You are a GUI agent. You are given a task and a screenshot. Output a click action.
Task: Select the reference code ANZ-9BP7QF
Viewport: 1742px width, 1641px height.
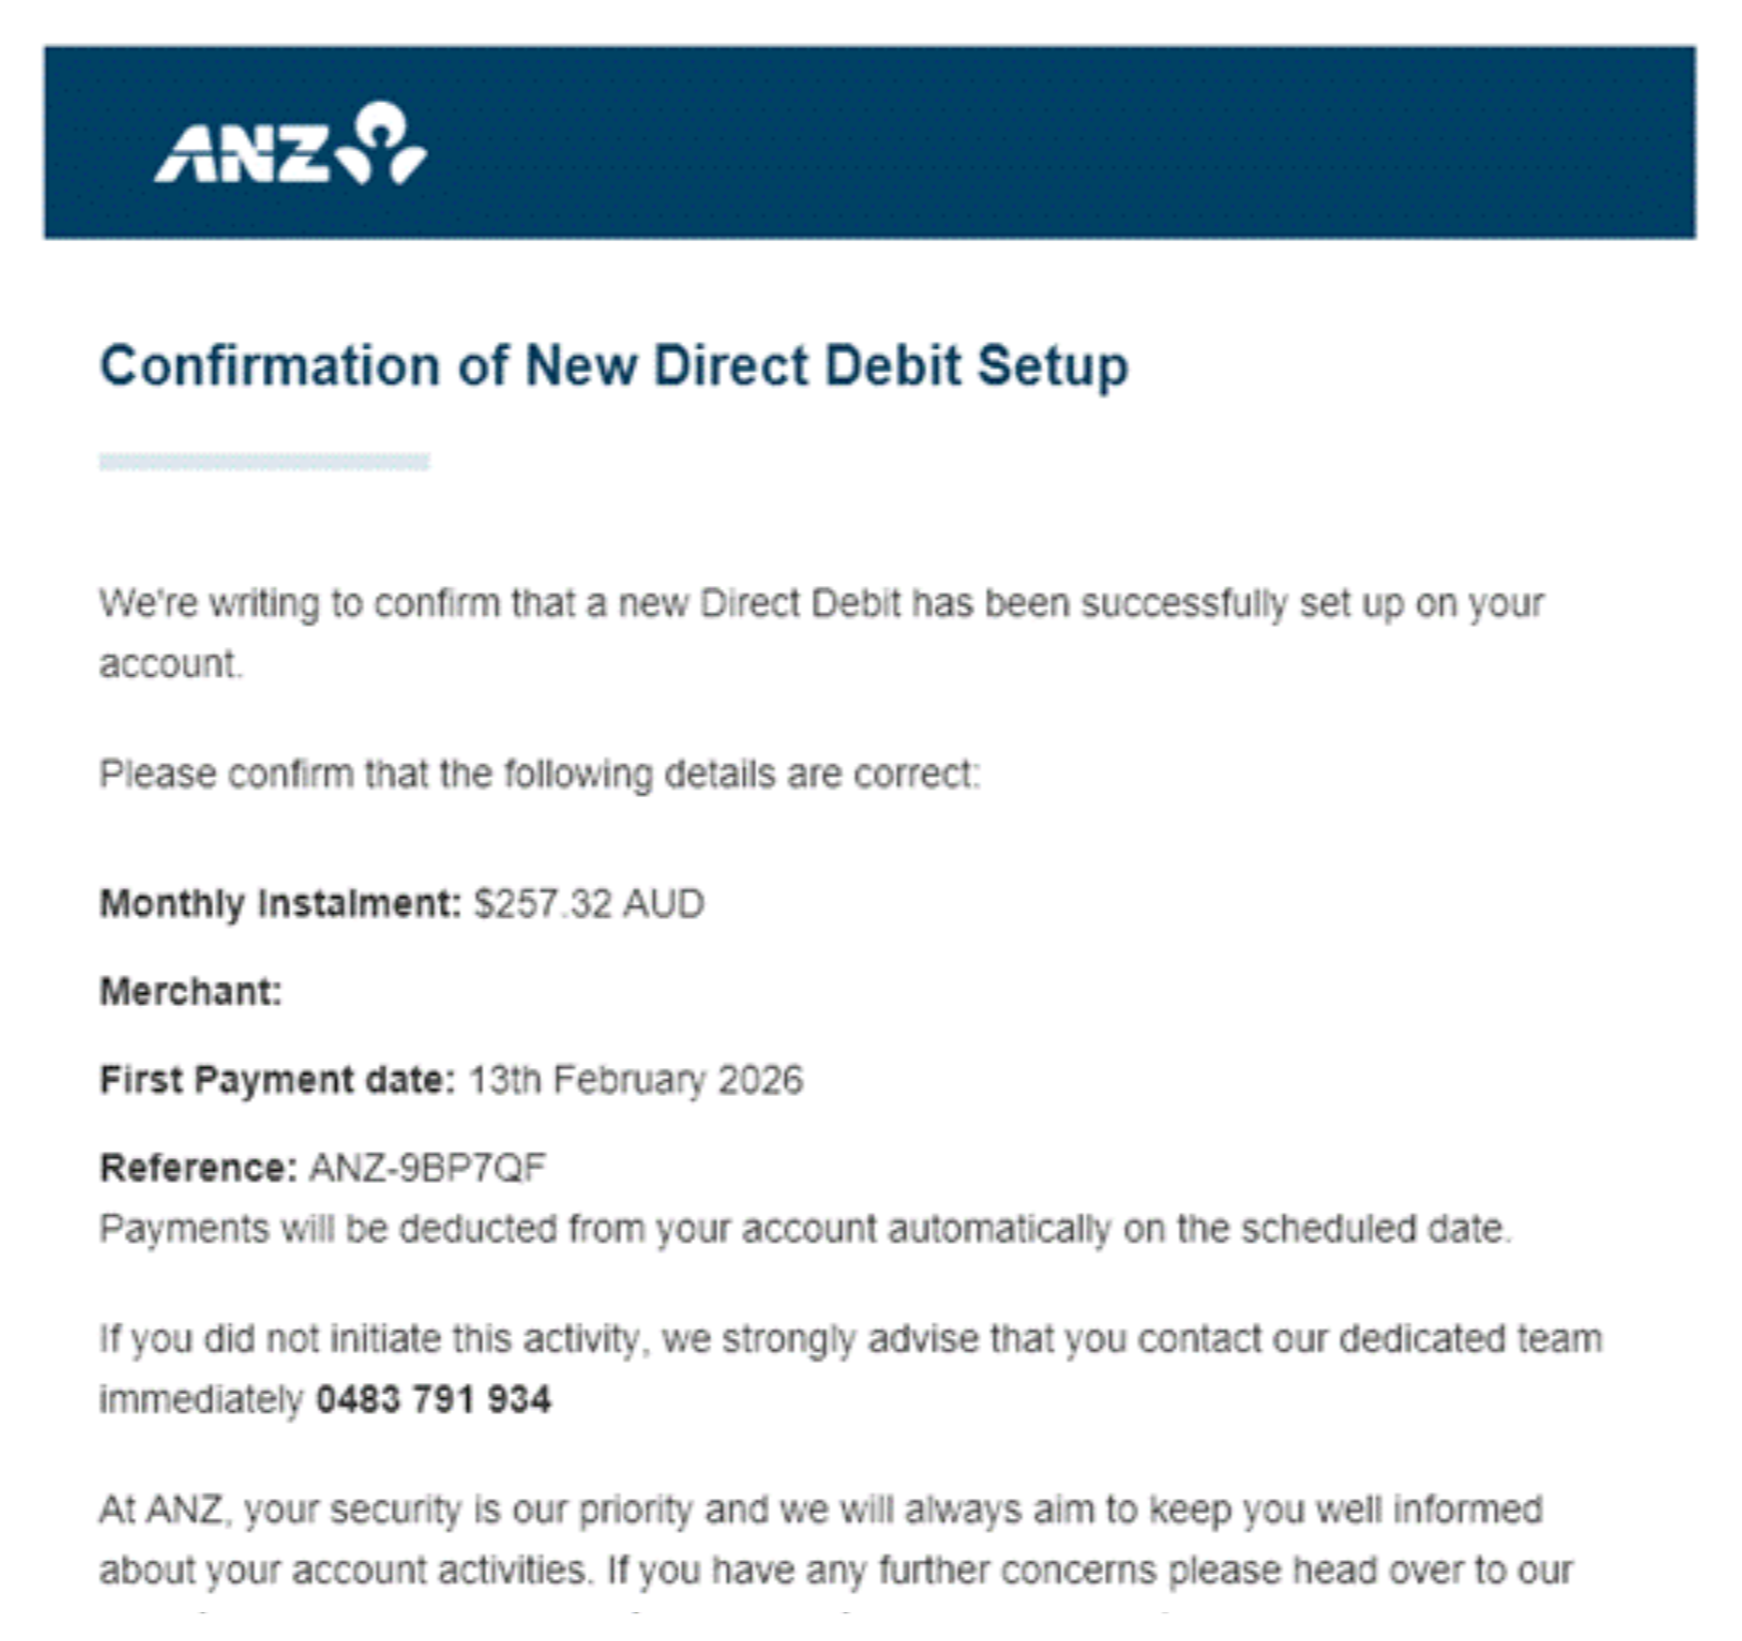point(427,1168)
